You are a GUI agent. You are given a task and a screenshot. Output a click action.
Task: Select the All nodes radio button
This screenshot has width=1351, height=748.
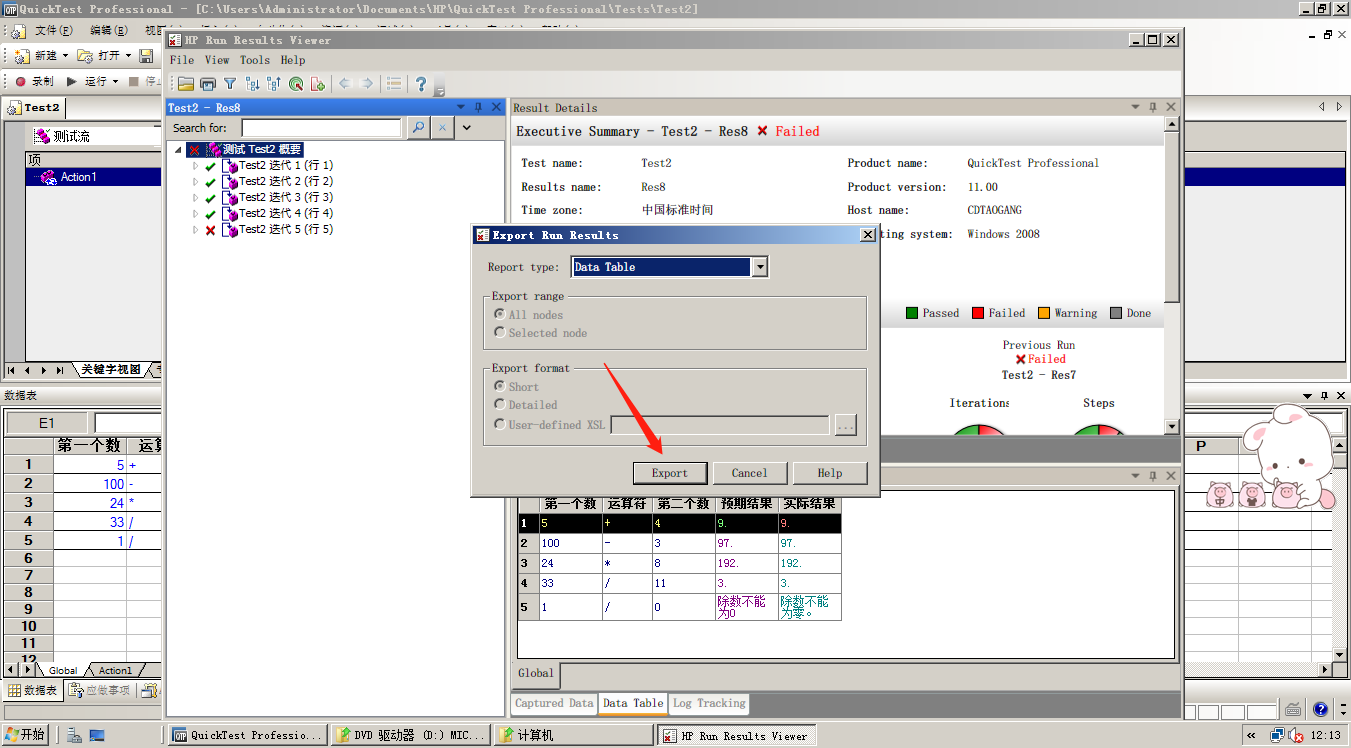[x=500, y=314]
